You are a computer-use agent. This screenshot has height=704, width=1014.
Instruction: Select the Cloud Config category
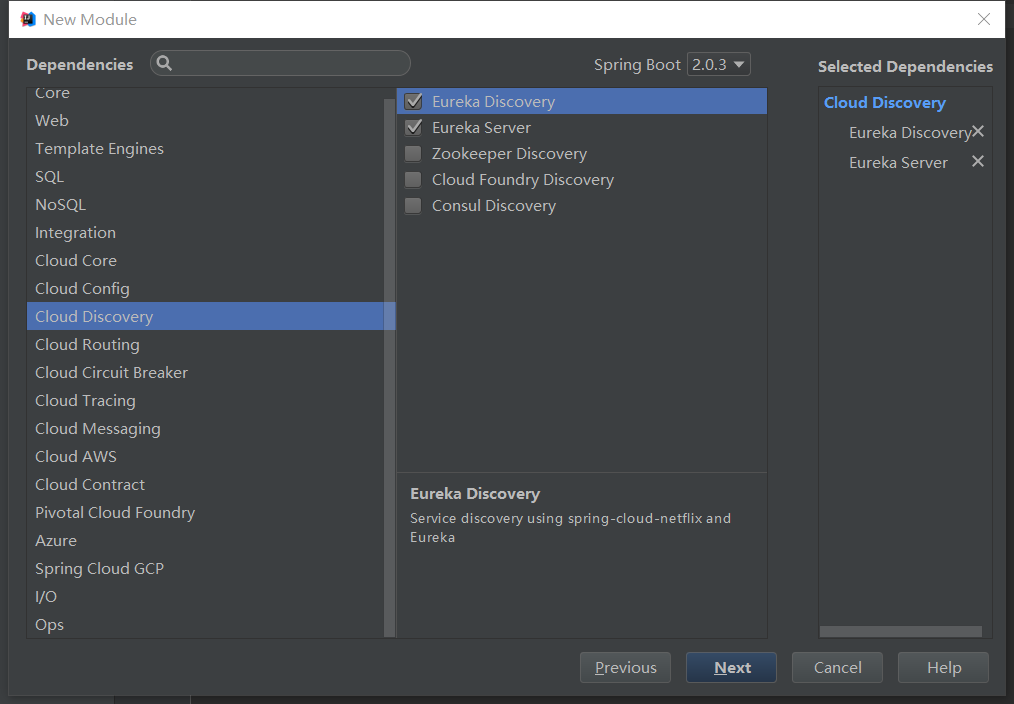pyautogui.click(x=205, y=288)
